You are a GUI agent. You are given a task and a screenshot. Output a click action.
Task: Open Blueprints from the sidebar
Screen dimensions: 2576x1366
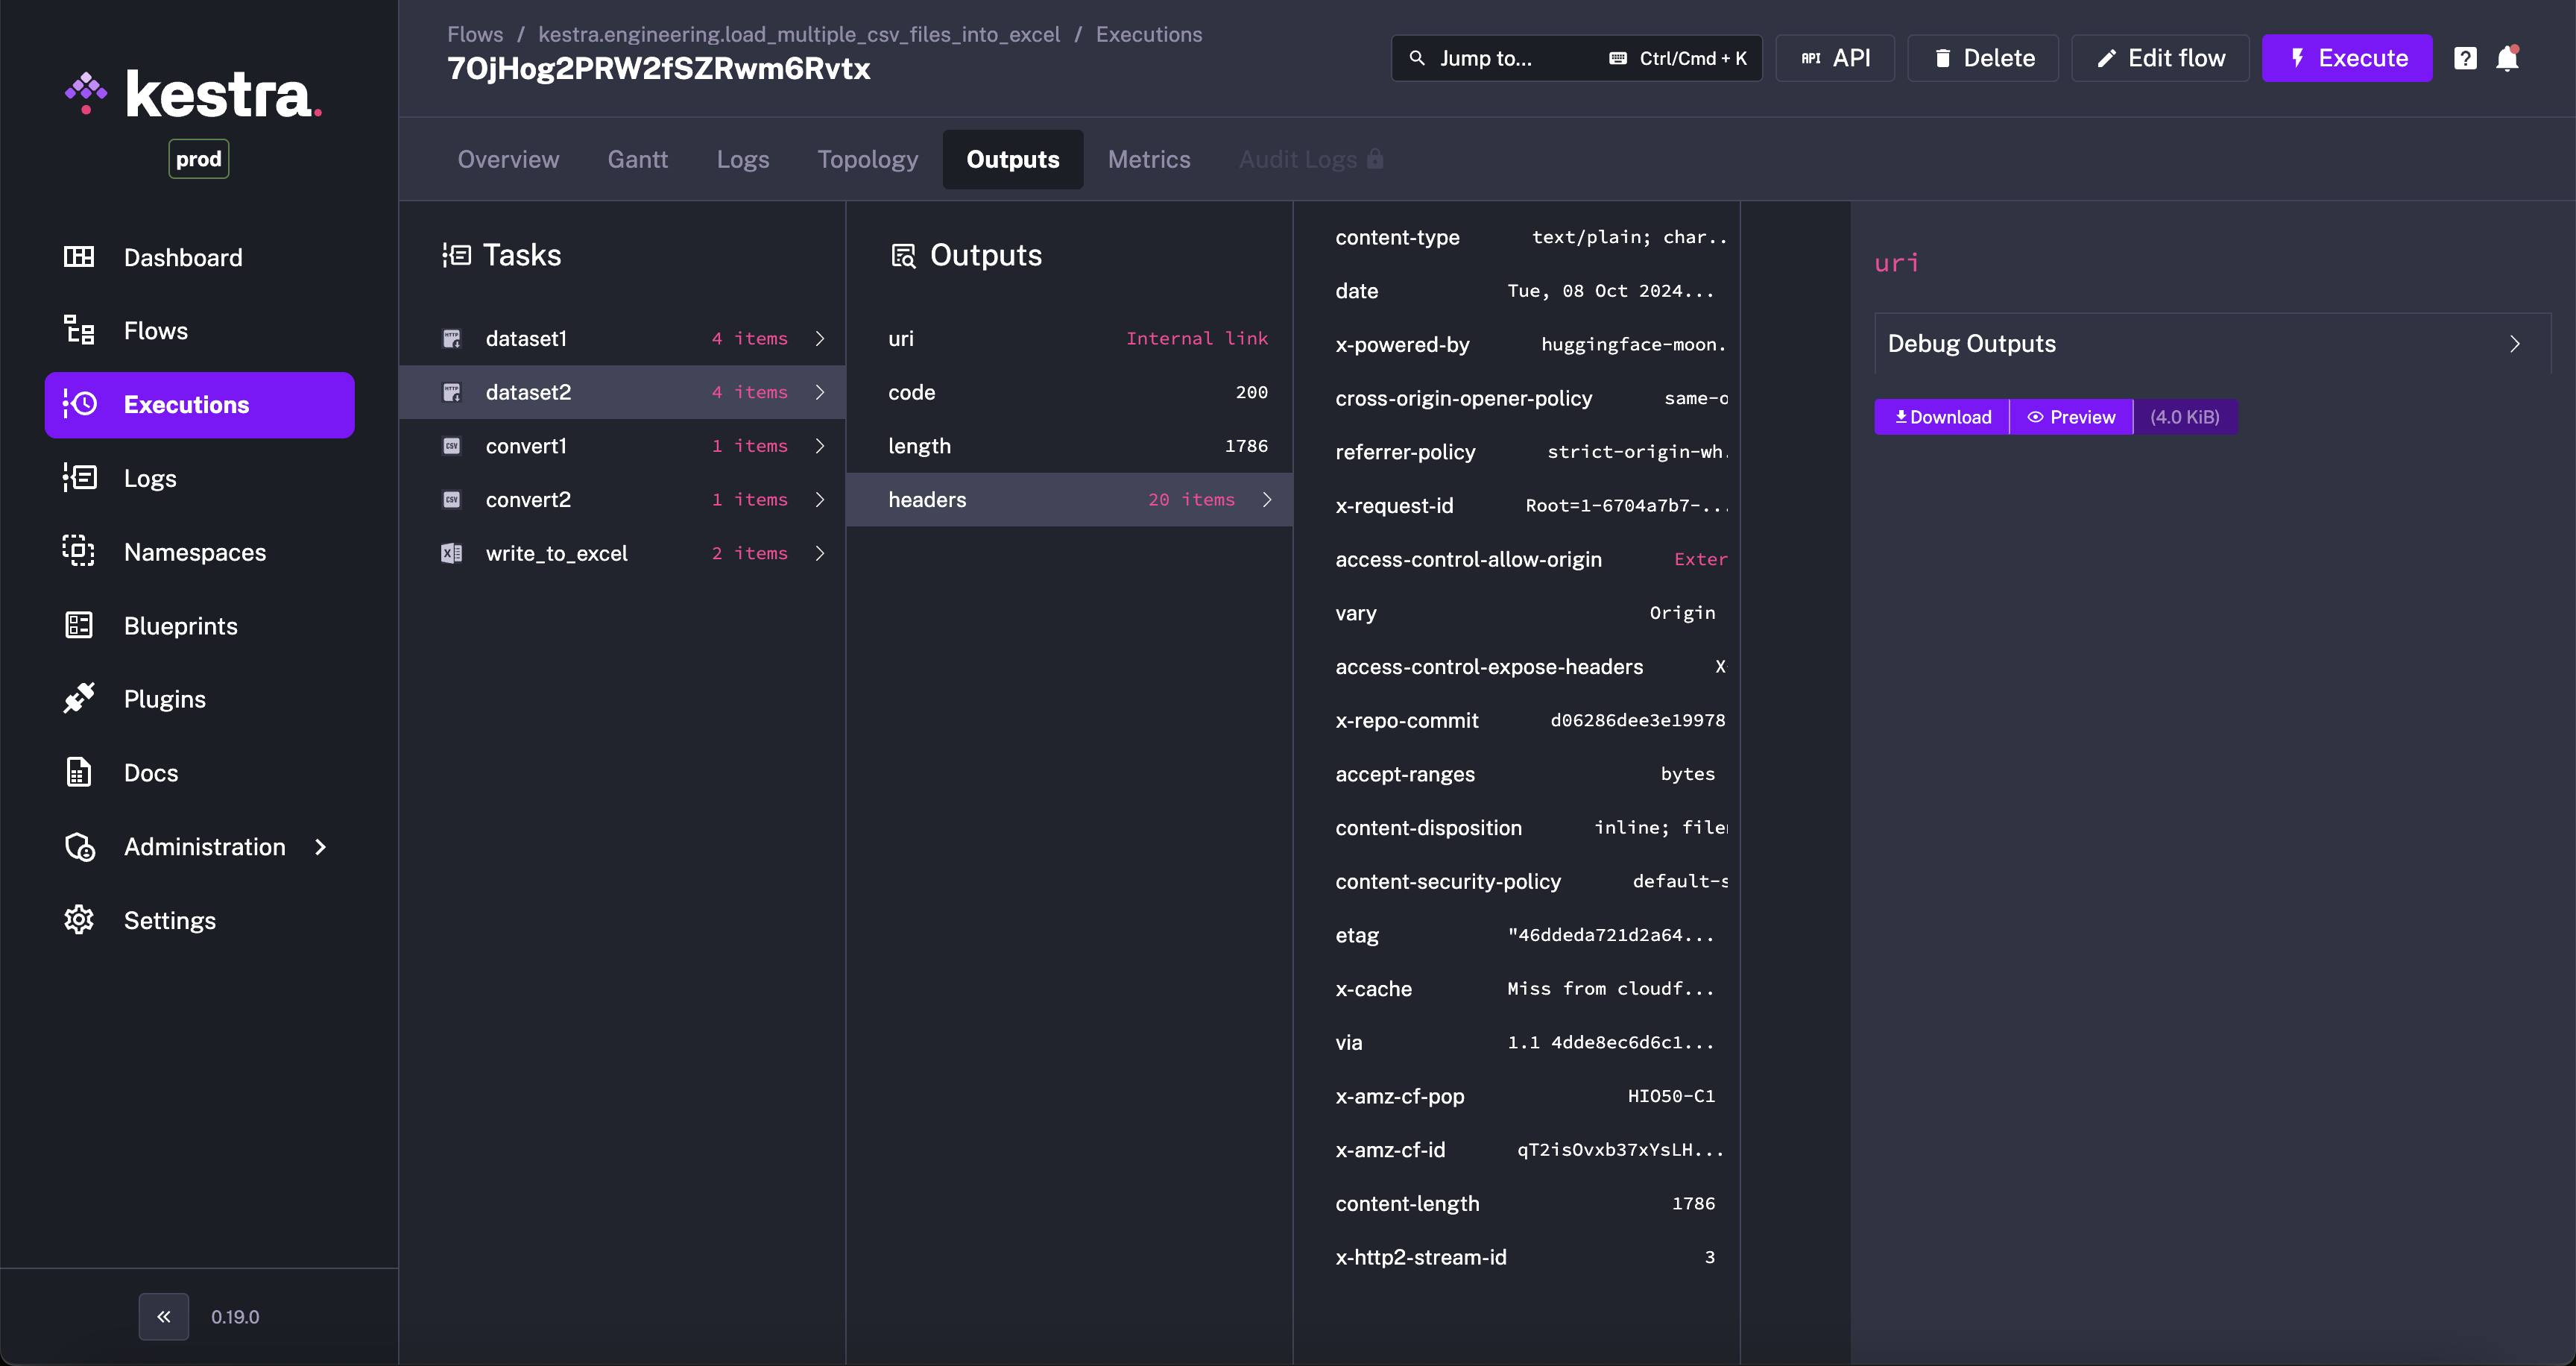tap(79, 625)
